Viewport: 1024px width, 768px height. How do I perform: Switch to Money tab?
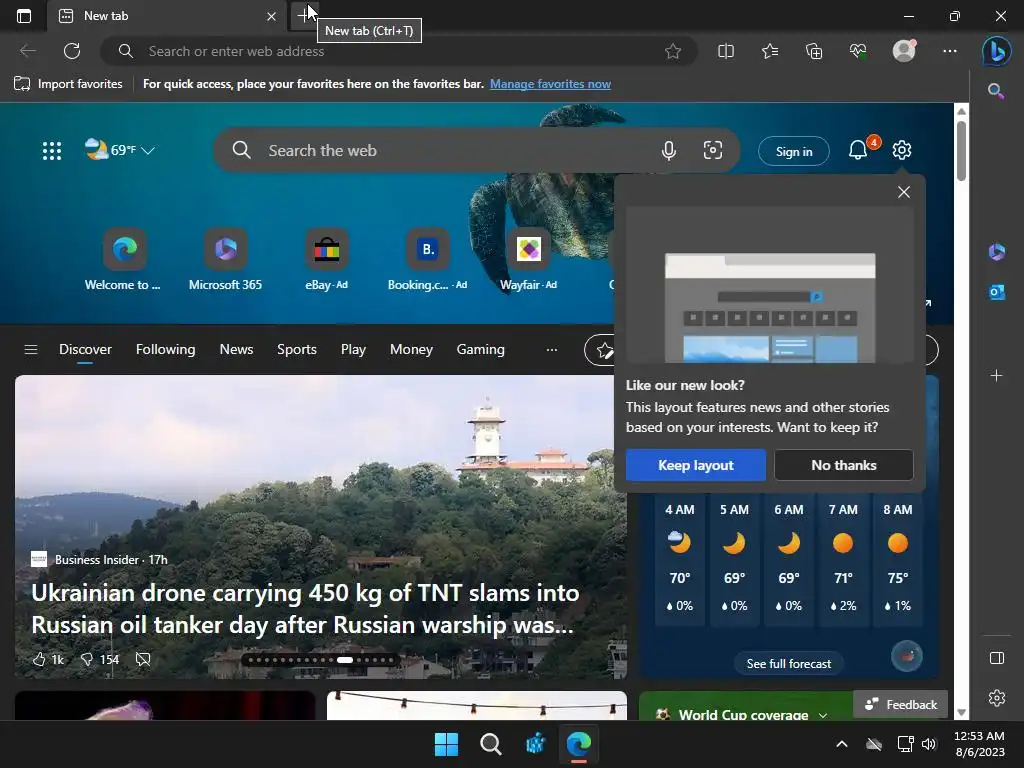411,349
